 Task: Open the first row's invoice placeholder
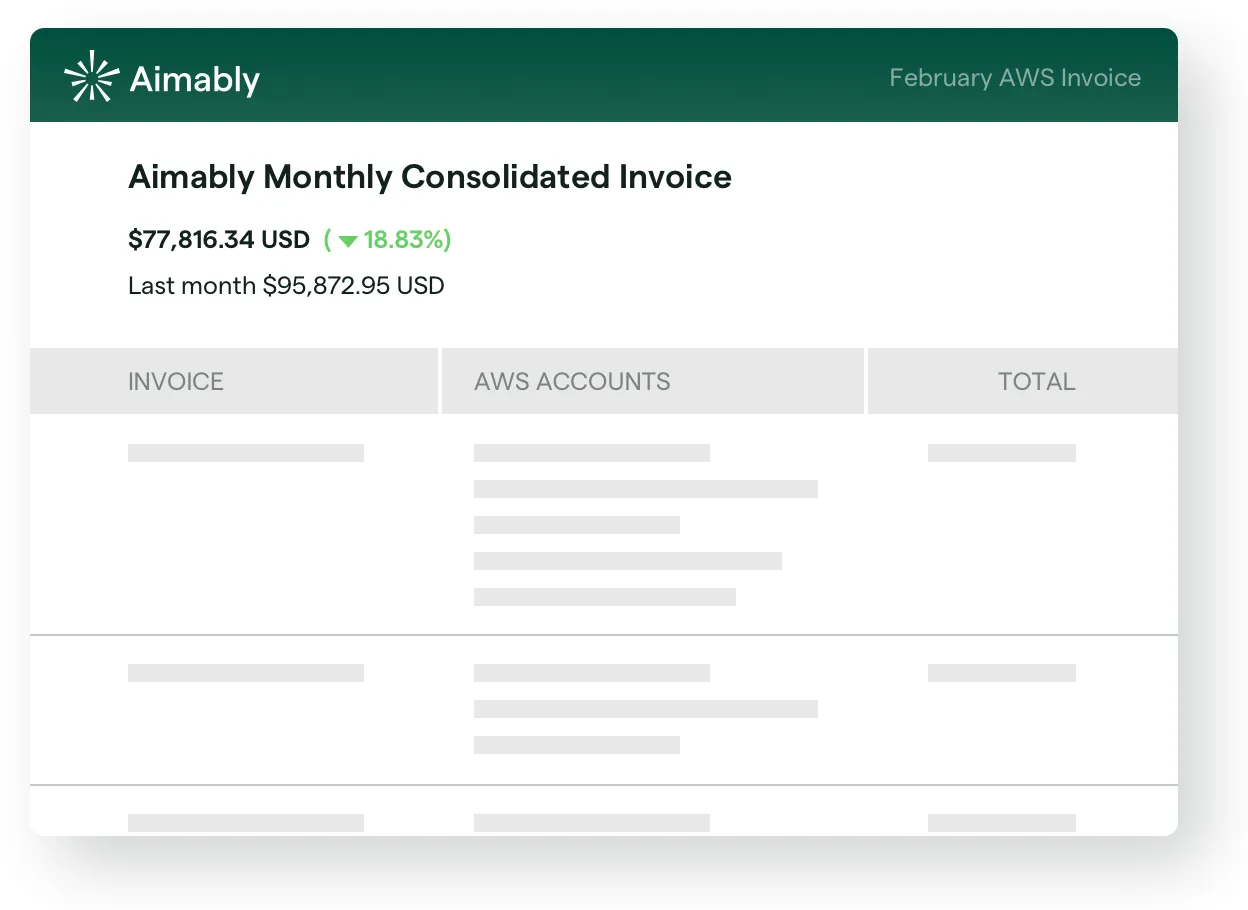coord(245,453)
